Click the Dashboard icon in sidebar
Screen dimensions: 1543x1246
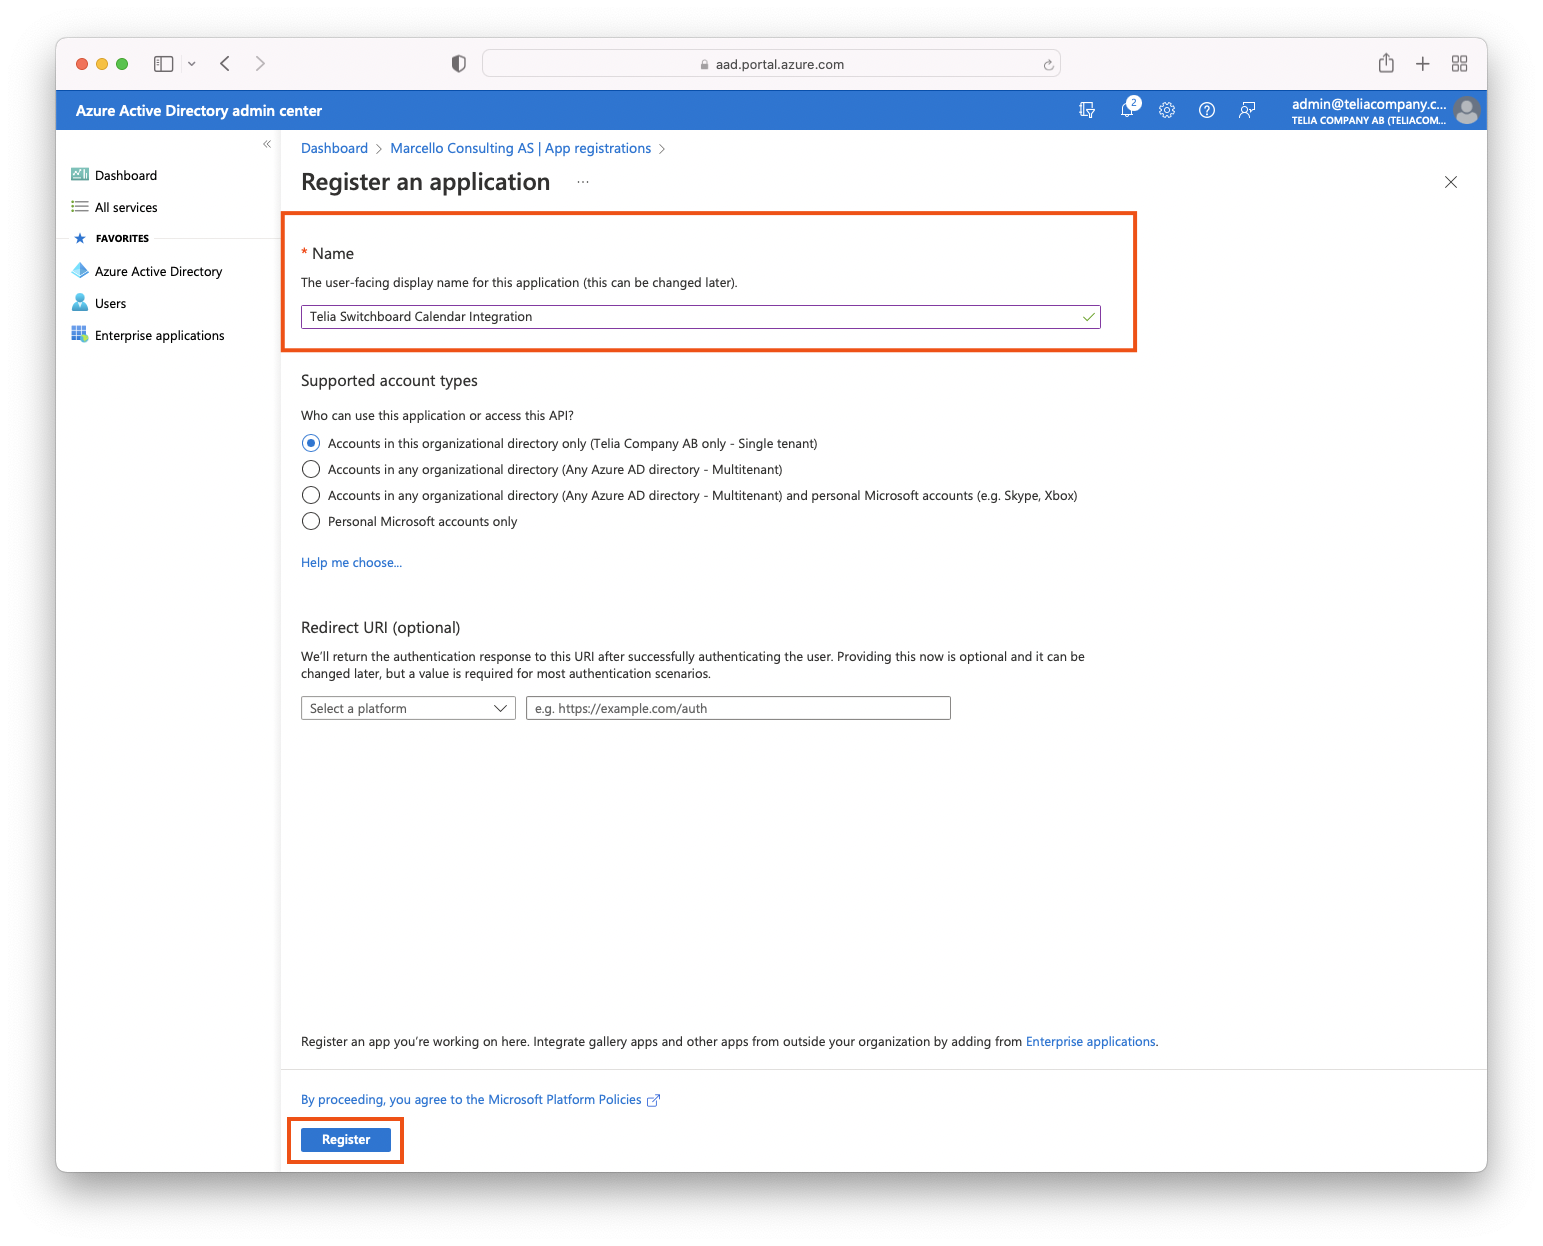tap(80, 175)
